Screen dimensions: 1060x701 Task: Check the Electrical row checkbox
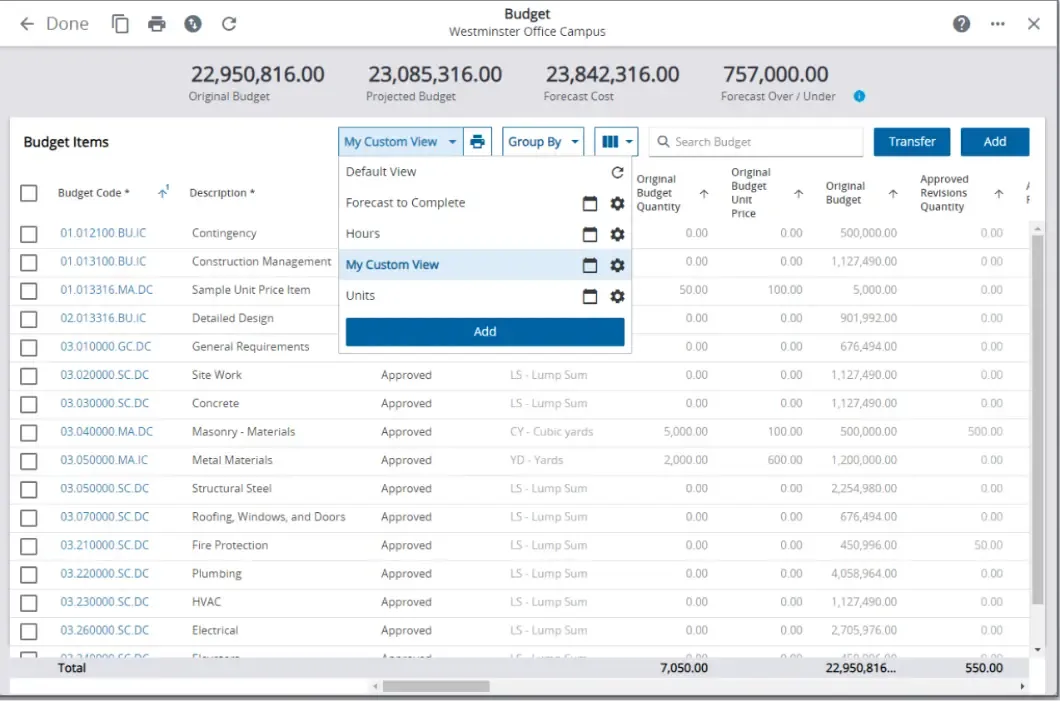coord(28,631)
